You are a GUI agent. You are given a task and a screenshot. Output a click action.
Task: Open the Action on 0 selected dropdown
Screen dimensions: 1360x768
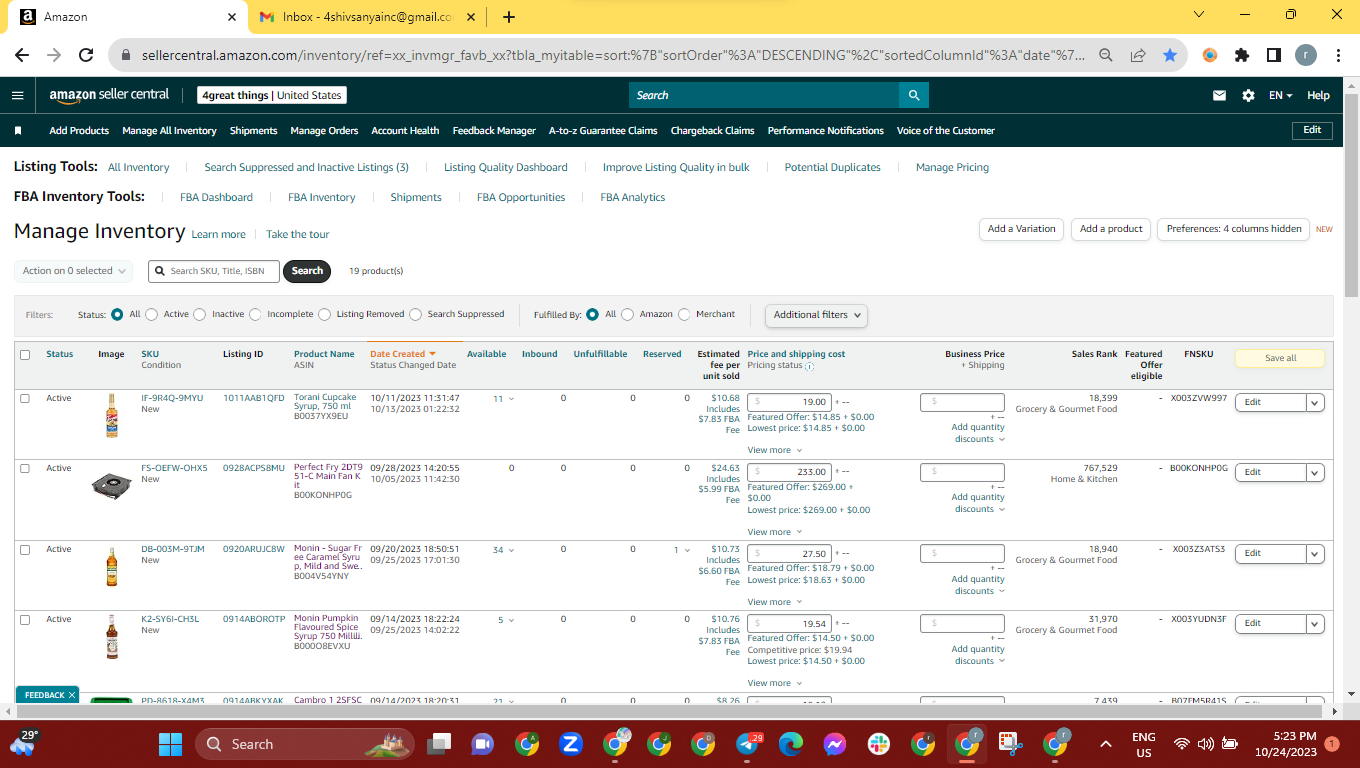(74, 271)
